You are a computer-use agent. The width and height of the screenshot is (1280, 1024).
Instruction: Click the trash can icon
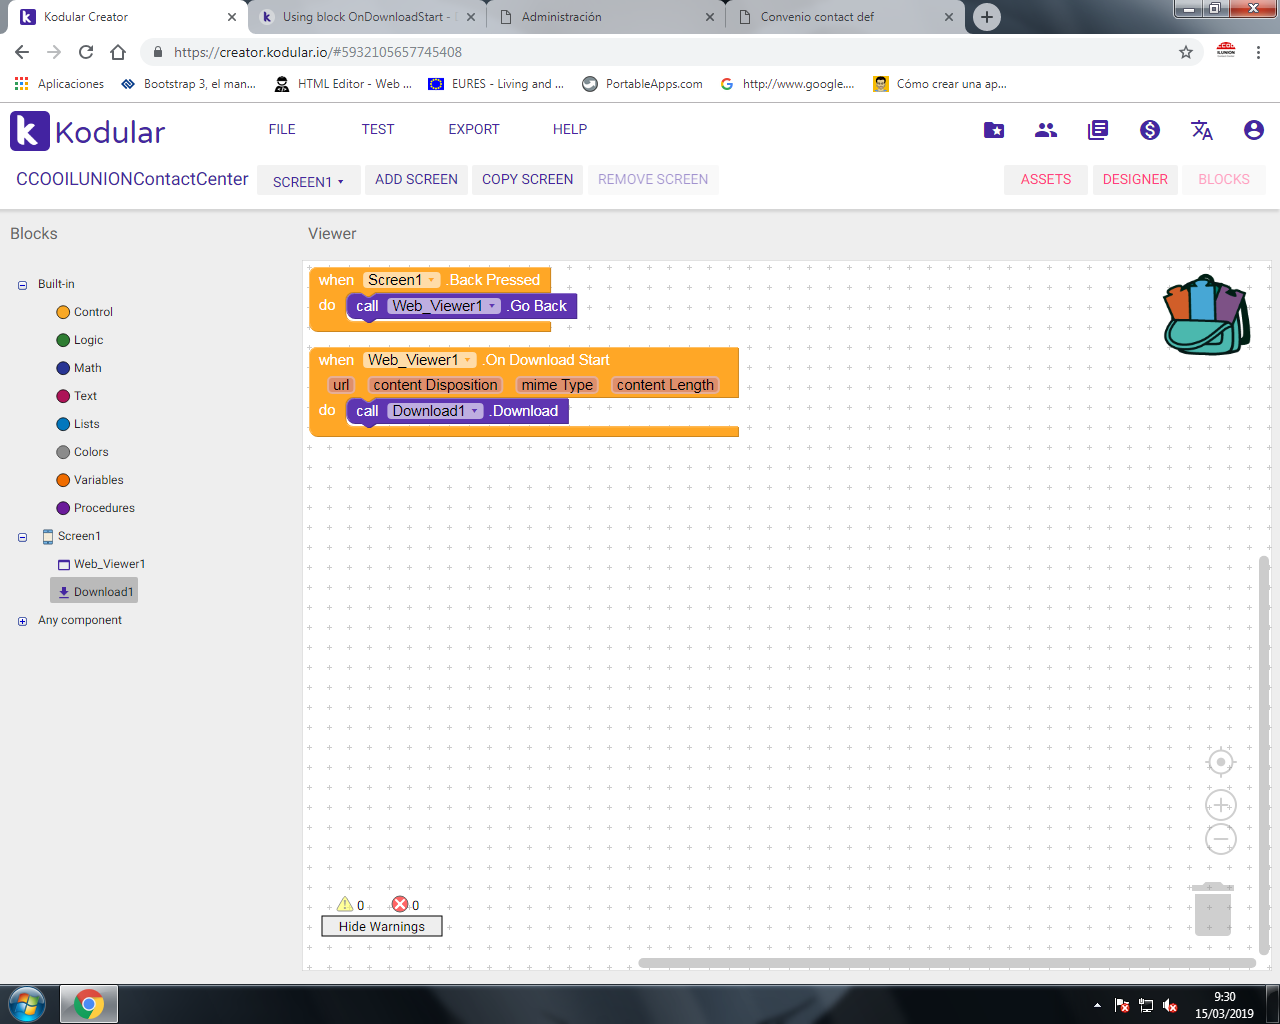[1212, 908]
